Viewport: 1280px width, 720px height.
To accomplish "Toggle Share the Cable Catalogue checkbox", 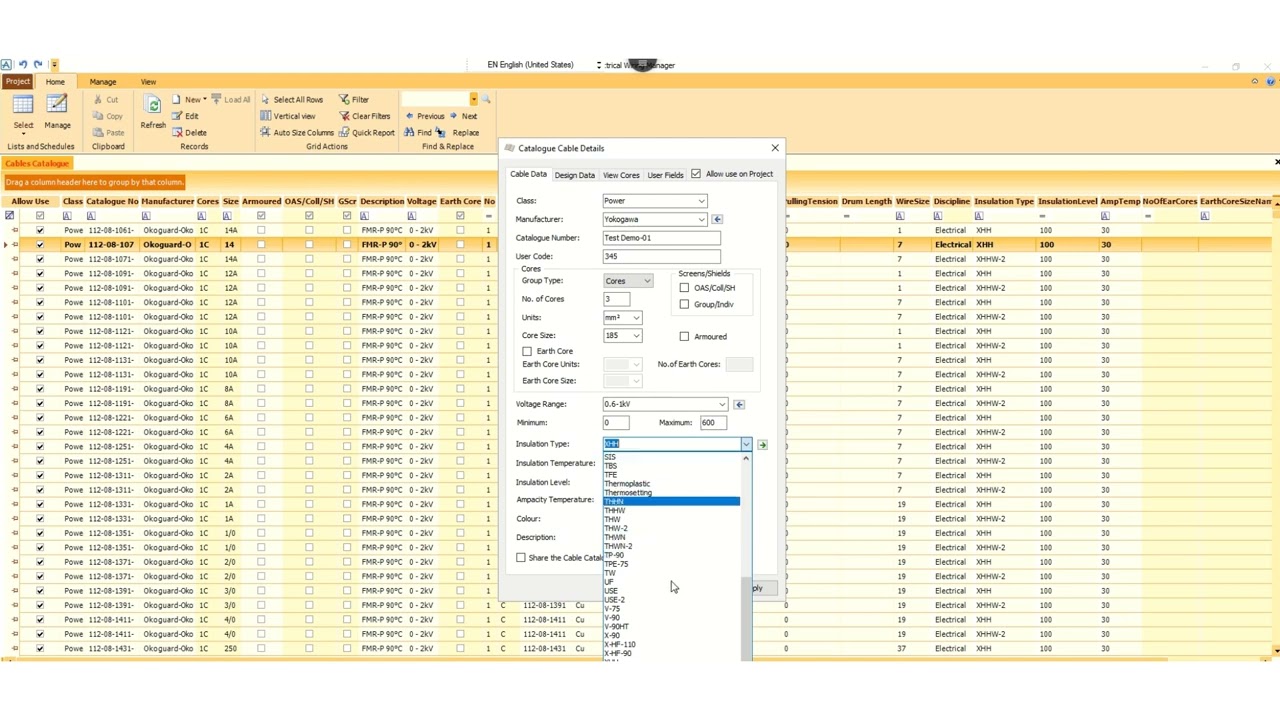I will coord(521,558).
